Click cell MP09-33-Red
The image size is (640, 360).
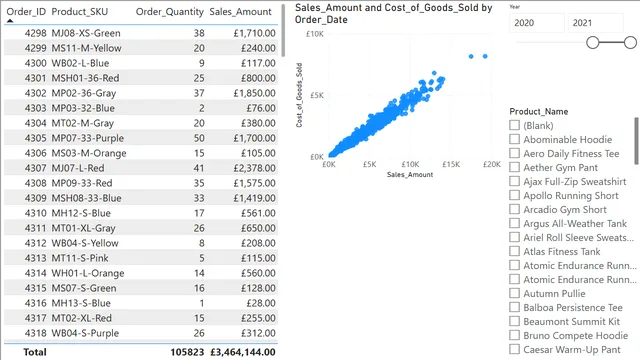82,183
